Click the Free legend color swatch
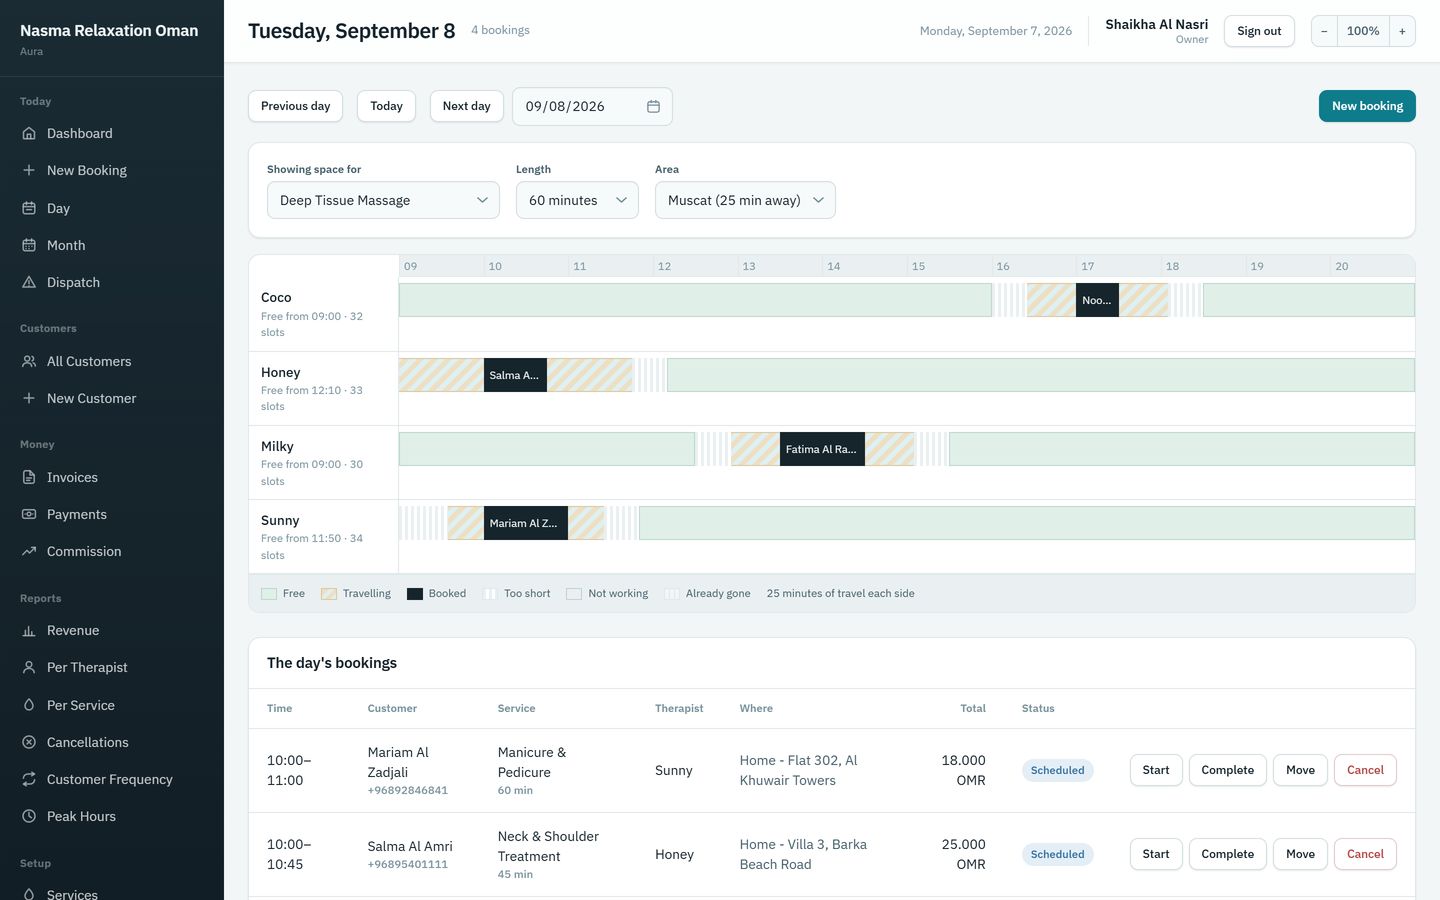Viewport: 1440px width, 900px height. pyautogui.click(x=269, y=594)
